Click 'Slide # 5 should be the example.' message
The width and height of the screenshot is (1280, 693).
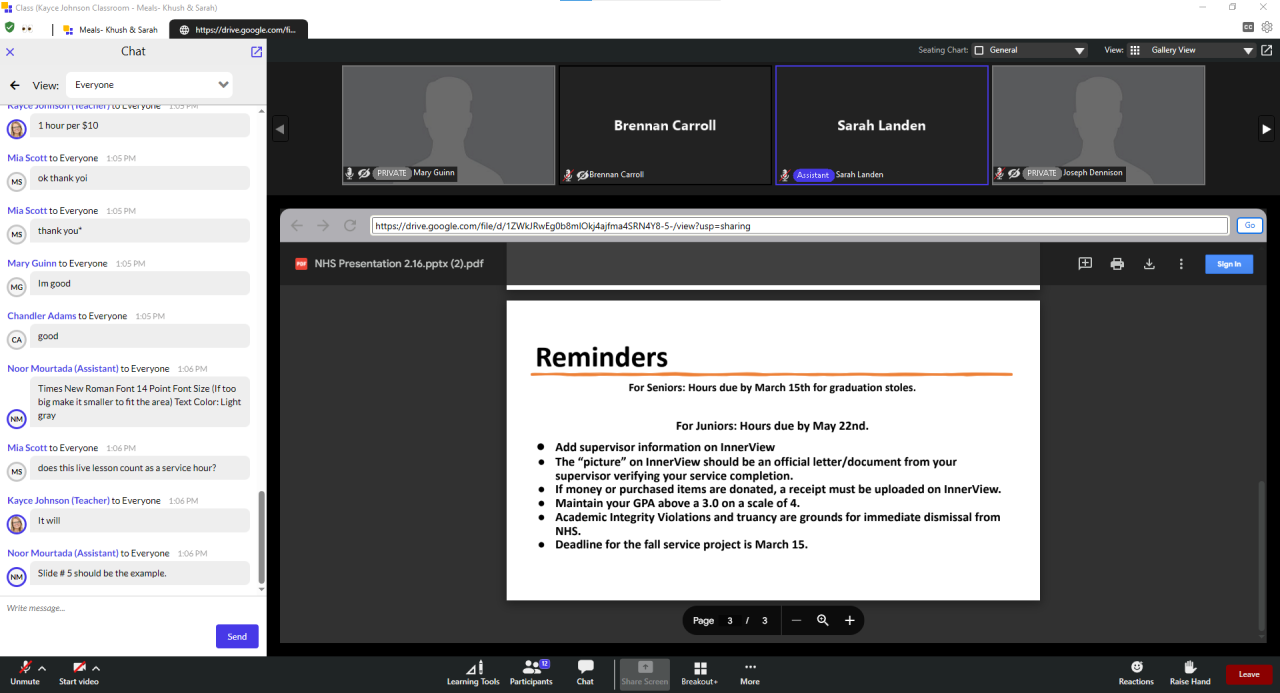tap(140, 573)
